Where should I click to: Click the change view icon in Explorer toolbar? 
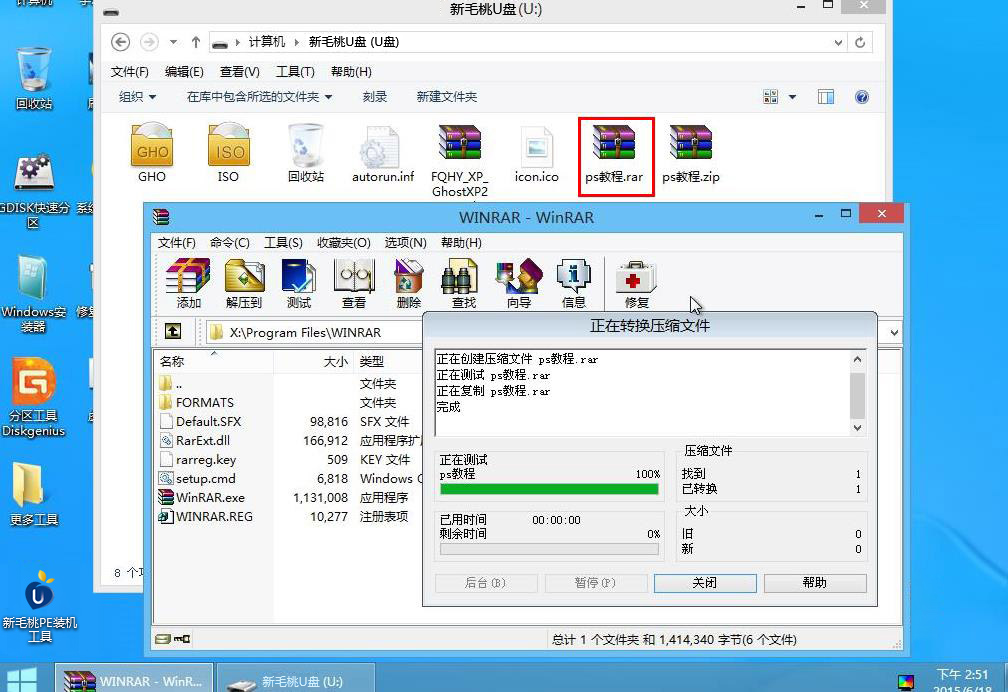[770, 97]
